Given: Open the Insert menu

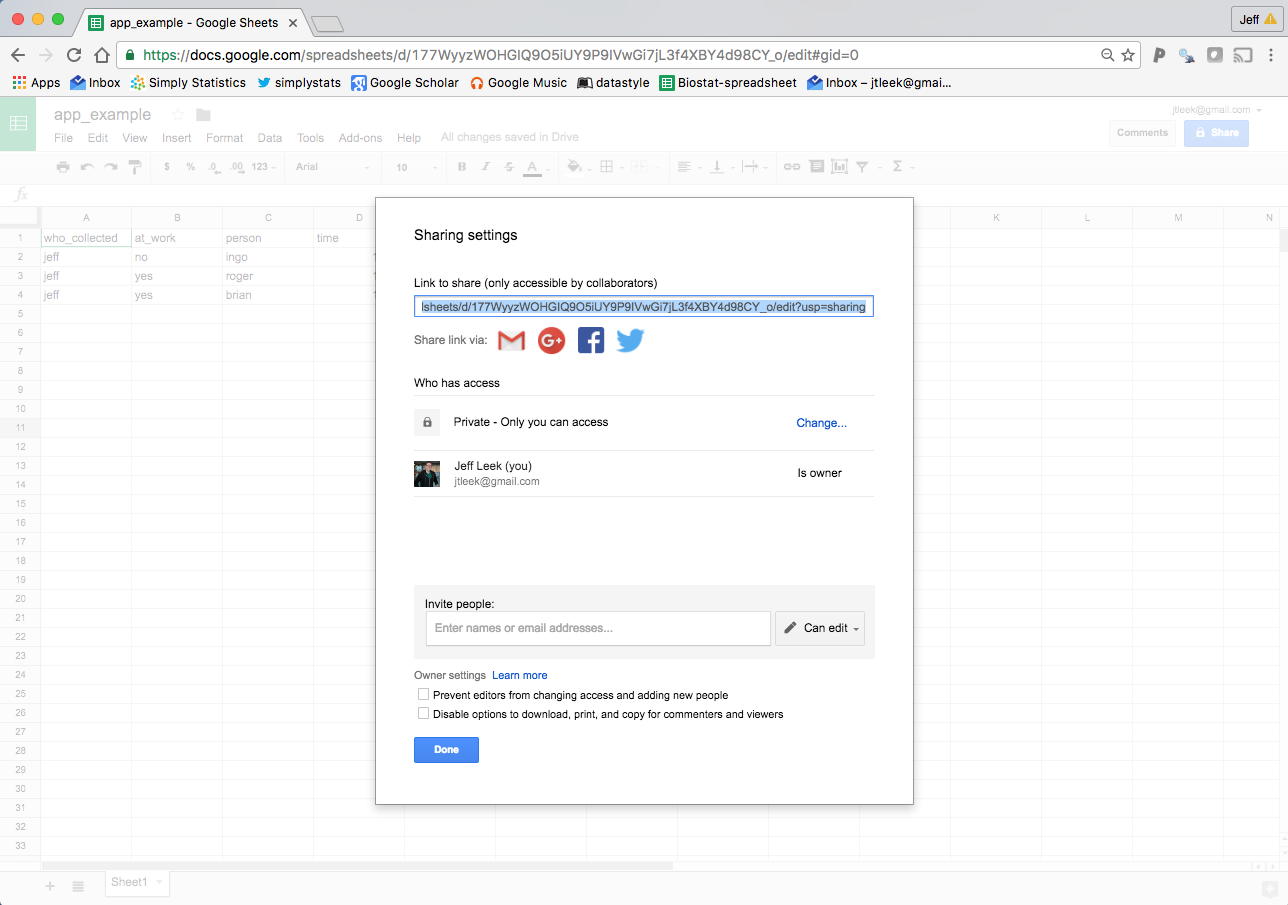Looking at the screenshot, I should point(177,138).
